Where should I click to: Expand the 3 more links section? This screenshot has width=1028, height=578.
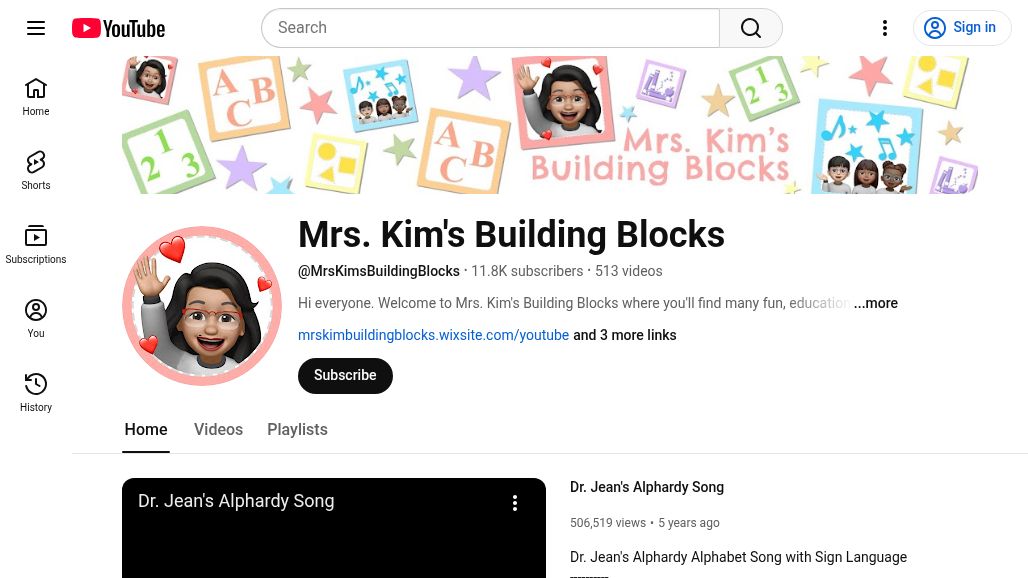(x=624, y=335)
